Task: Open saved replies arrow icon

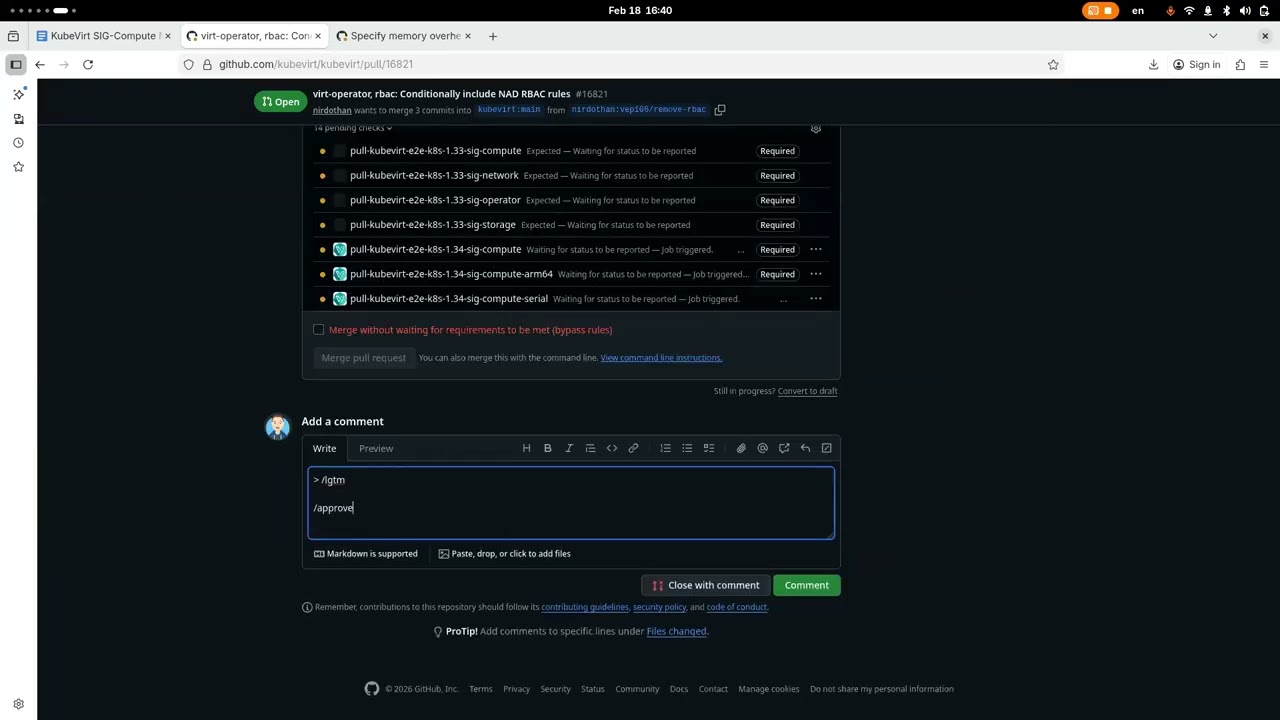Action: point(805,448)
